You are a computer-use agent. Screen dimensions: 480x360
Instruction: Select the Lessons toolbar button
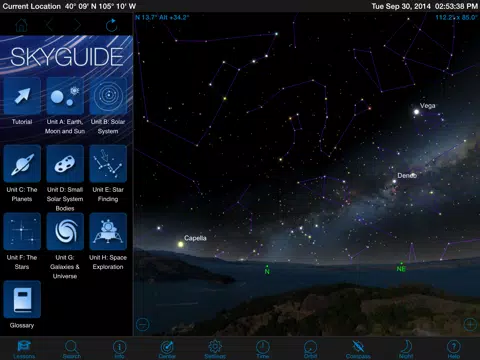(x=24, y=349)
